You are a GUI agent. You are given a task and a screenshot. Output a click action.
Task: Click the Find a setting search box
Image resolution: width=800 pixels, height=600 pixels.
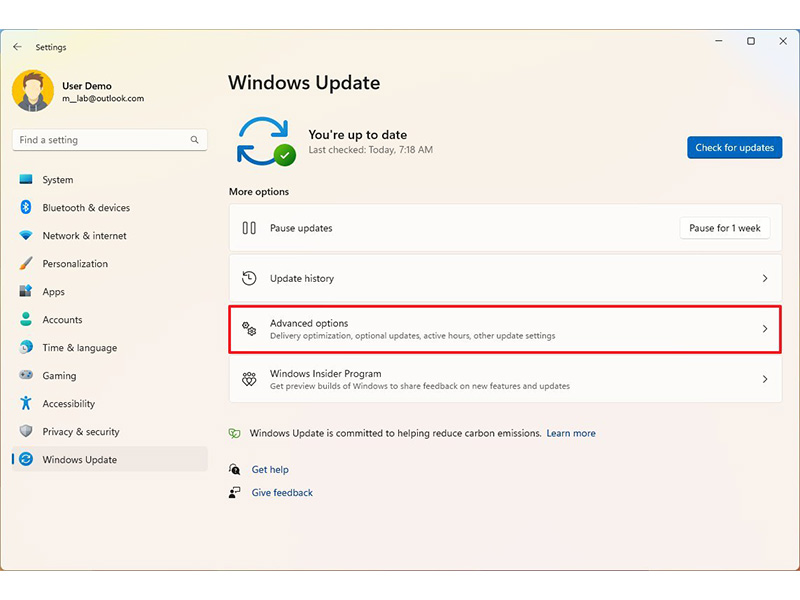tap(110, 140)
